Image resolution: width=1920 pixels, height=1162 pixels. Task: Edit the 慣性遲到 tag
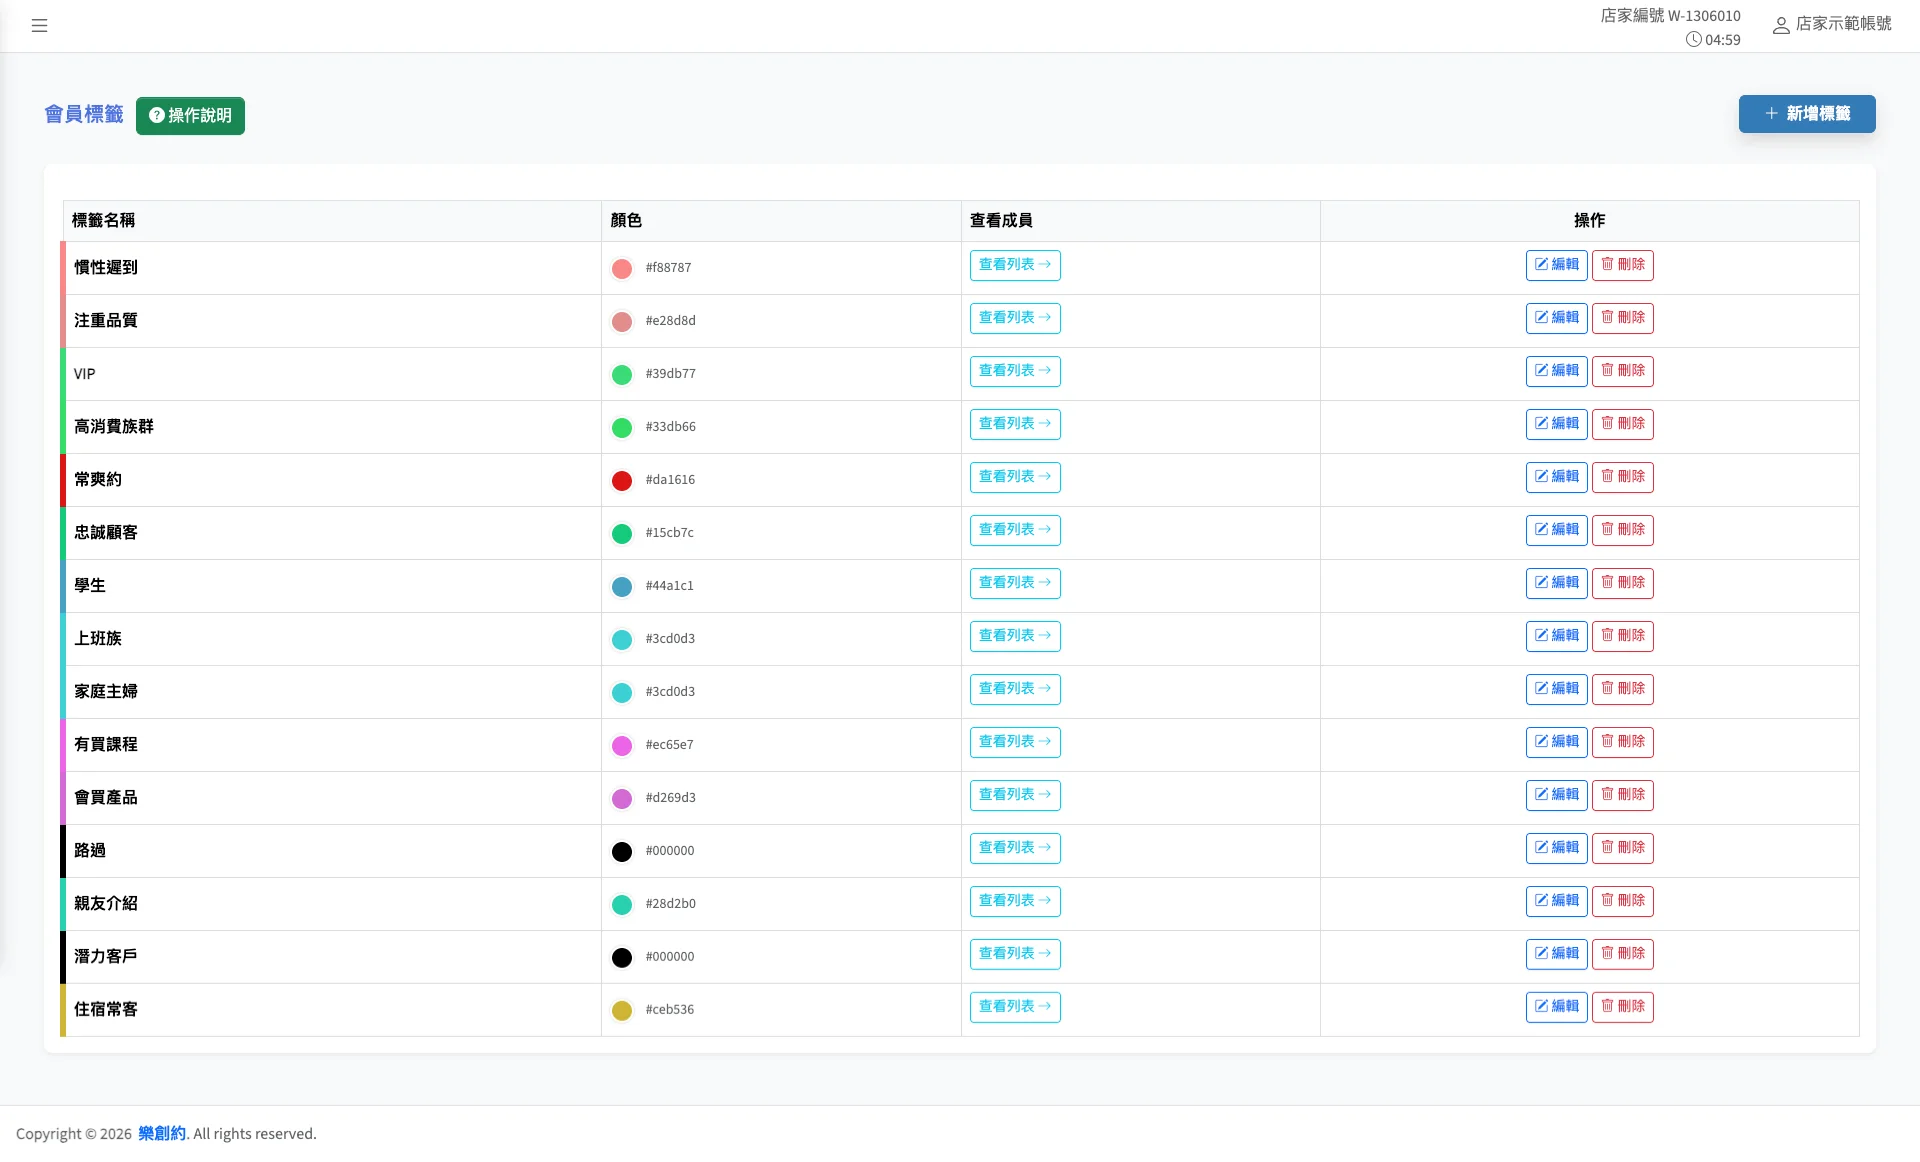coord(1556,265)
